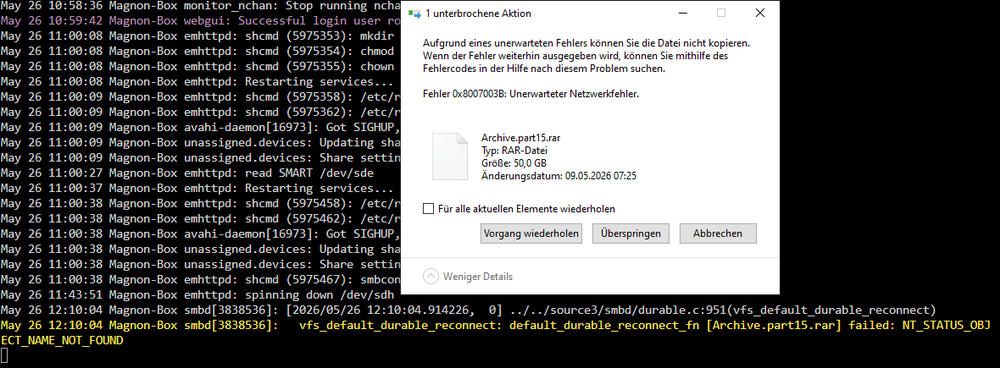This screenshot has width=1000, height=368.
Task: Click the Fehler 0x8007003B error text
Action: pyautogui.click(x=531, y=94)
